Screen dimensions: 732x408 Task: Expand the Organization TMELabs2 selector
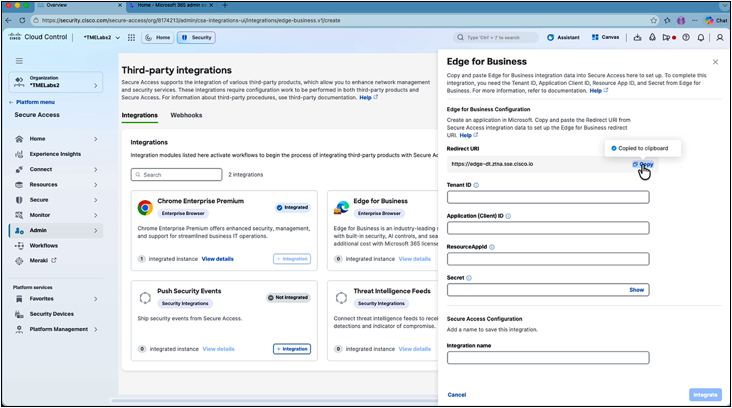click(56, 82)
